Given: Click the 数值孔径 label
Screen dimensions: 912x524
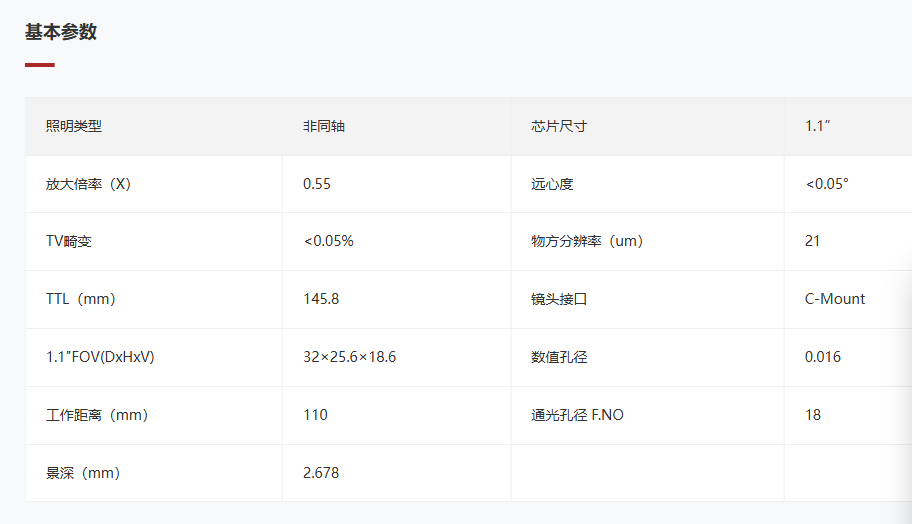Looking at the screenshot, I should (x=559, y=357).
